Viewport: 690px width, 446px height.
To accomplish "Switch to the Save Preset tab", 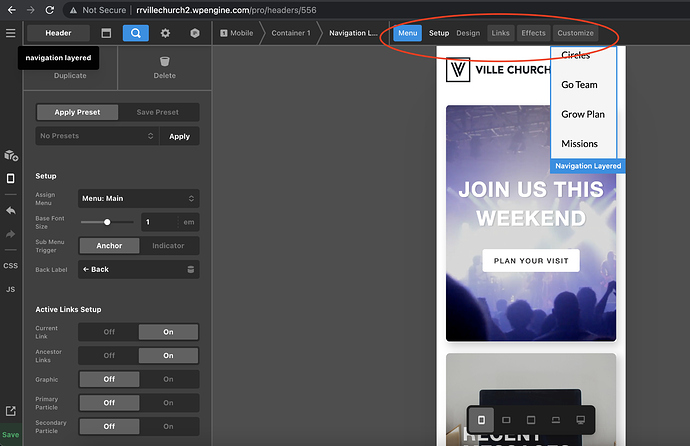I will click(x=158, y=112).
